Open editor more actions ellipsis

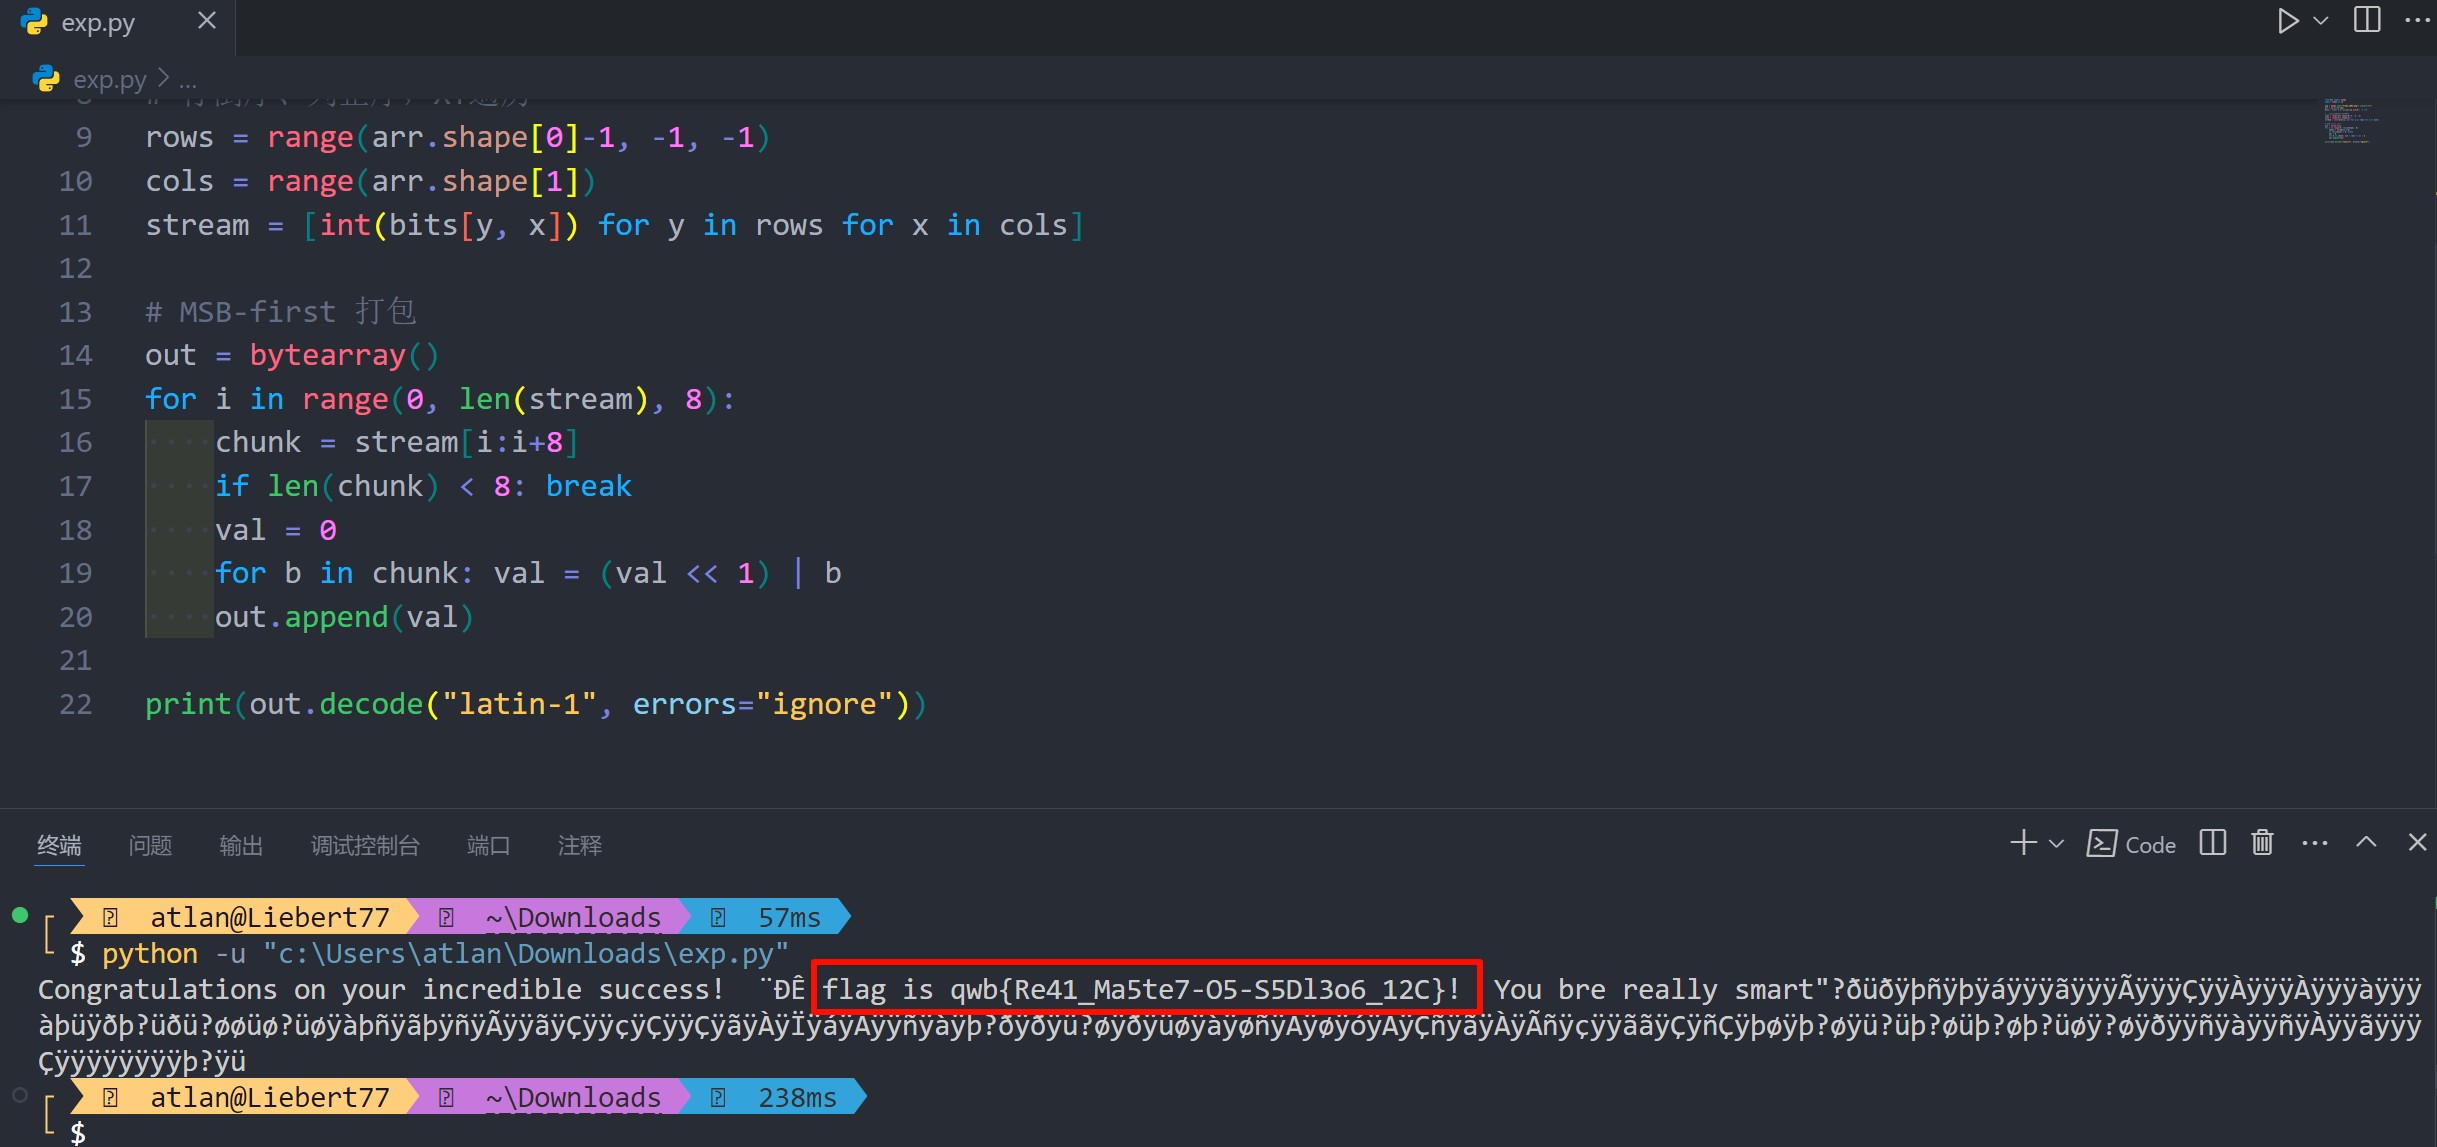coord(2416,21)
